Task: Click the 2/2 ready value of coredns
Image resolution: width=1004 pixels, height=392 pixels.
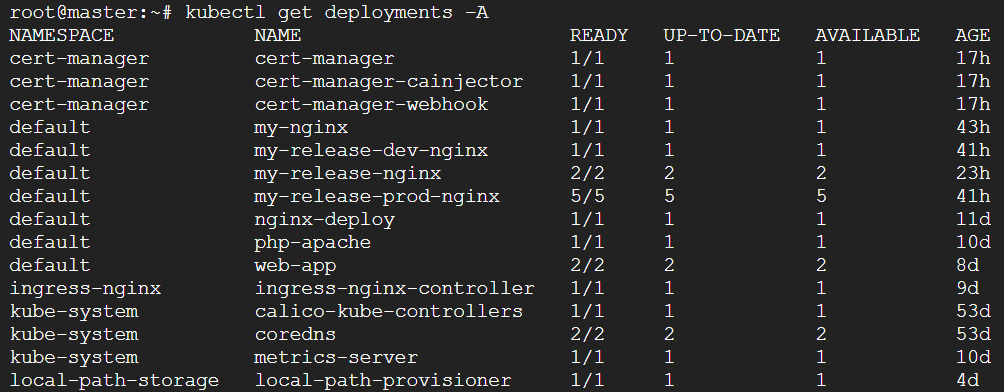Action: click(587, 334)
